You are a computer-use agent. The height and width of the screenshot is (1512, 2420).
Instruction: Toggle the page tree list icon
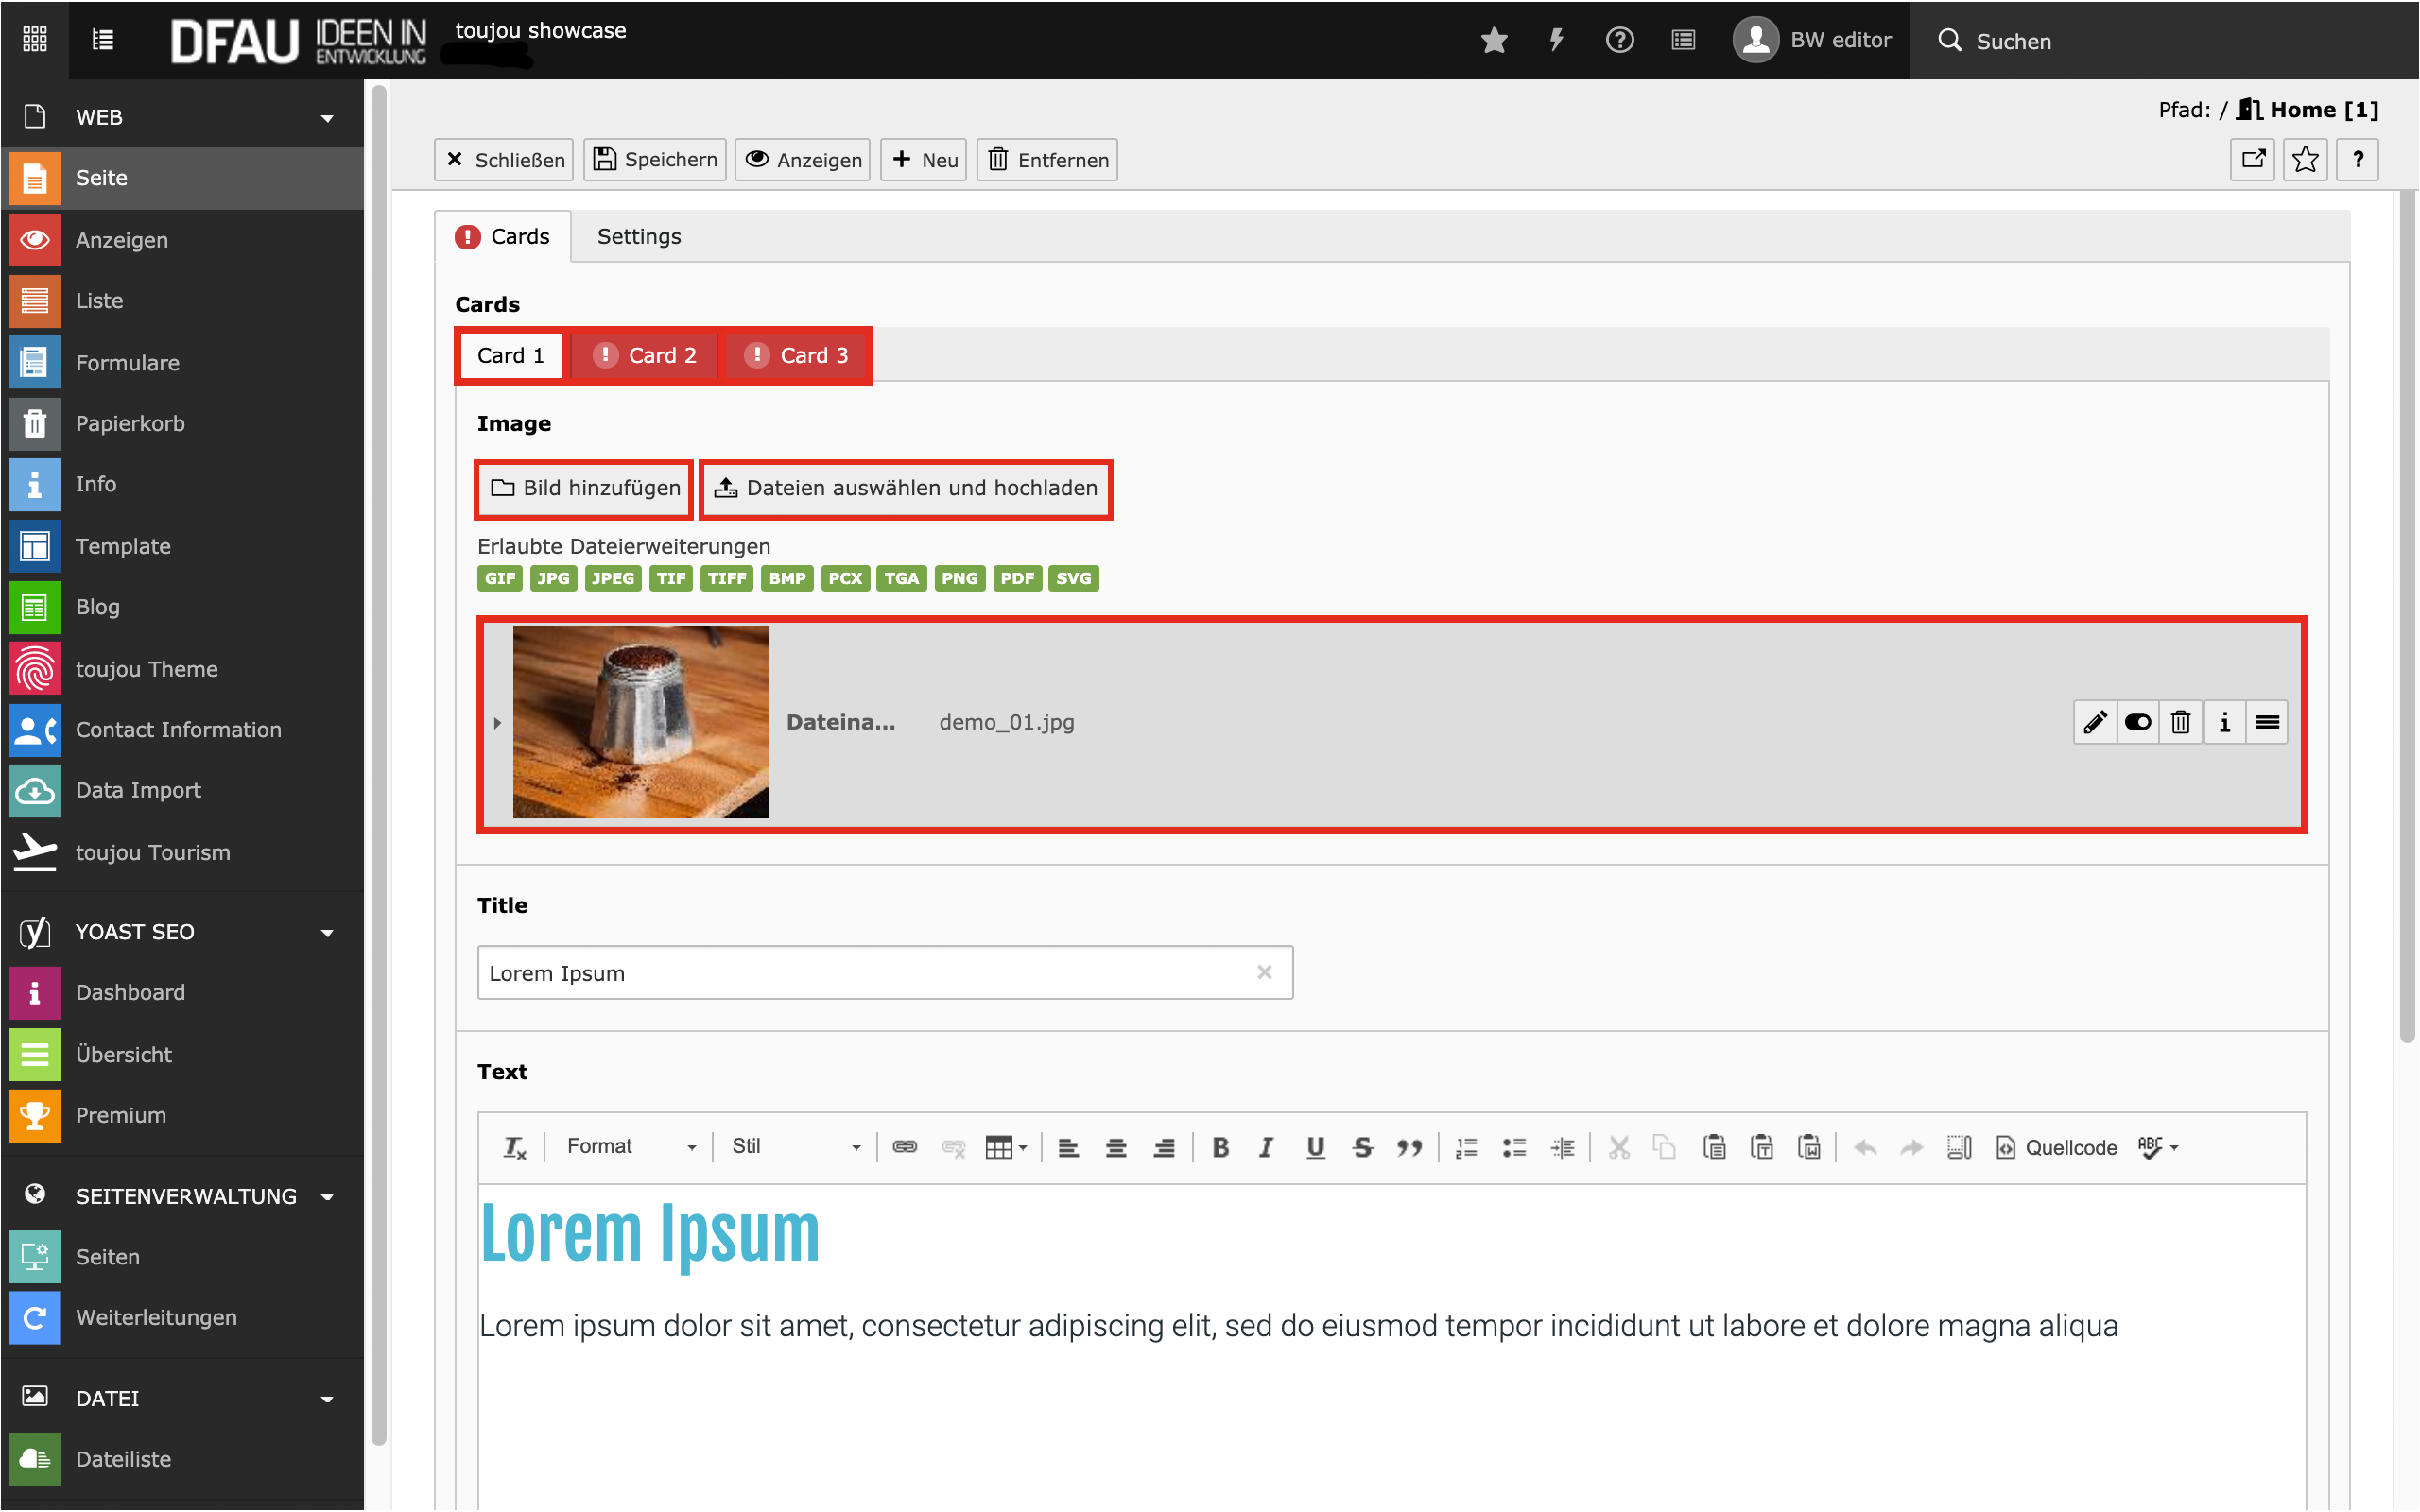tap(103, 40)
